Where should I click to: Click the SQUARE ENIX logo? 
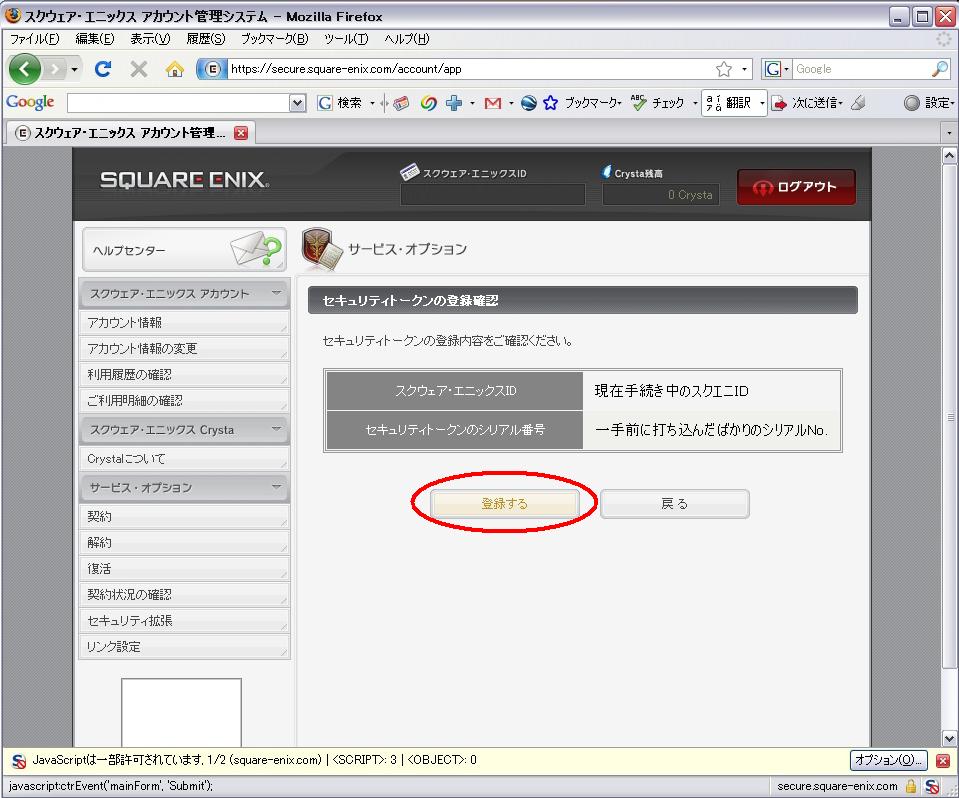point(184,180)
